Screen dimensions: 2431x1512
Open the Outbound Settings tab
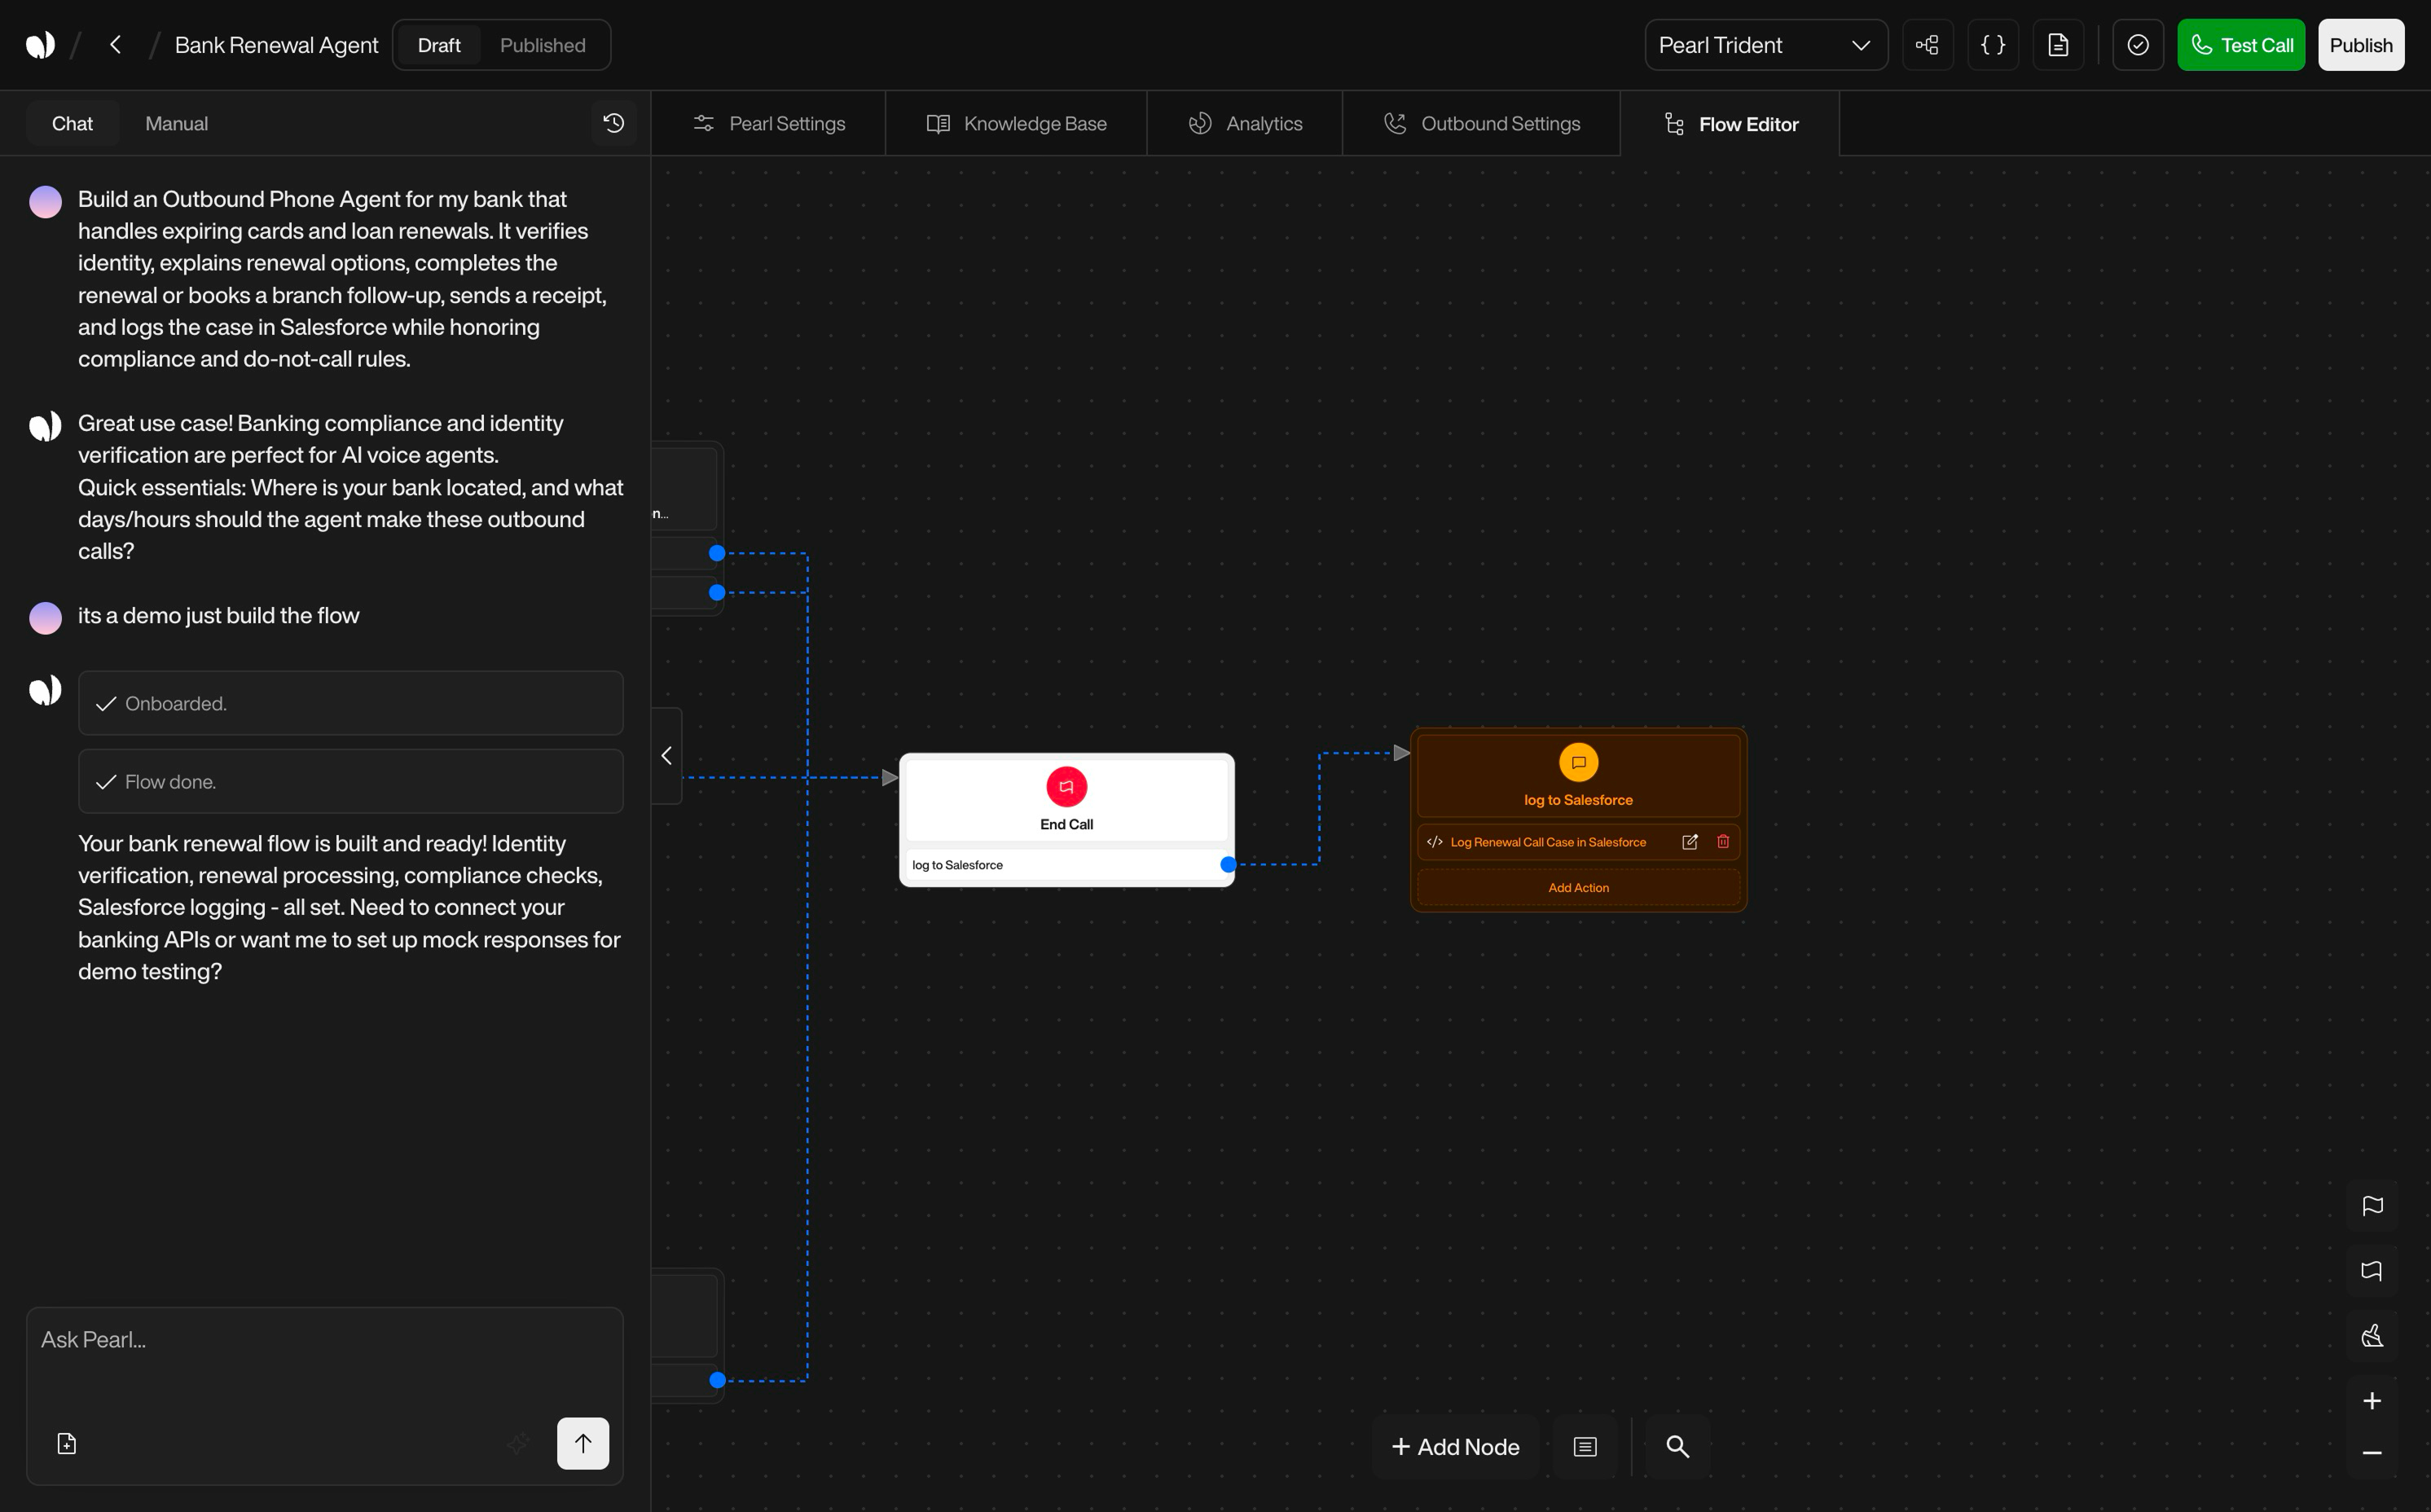(1481, 123)
